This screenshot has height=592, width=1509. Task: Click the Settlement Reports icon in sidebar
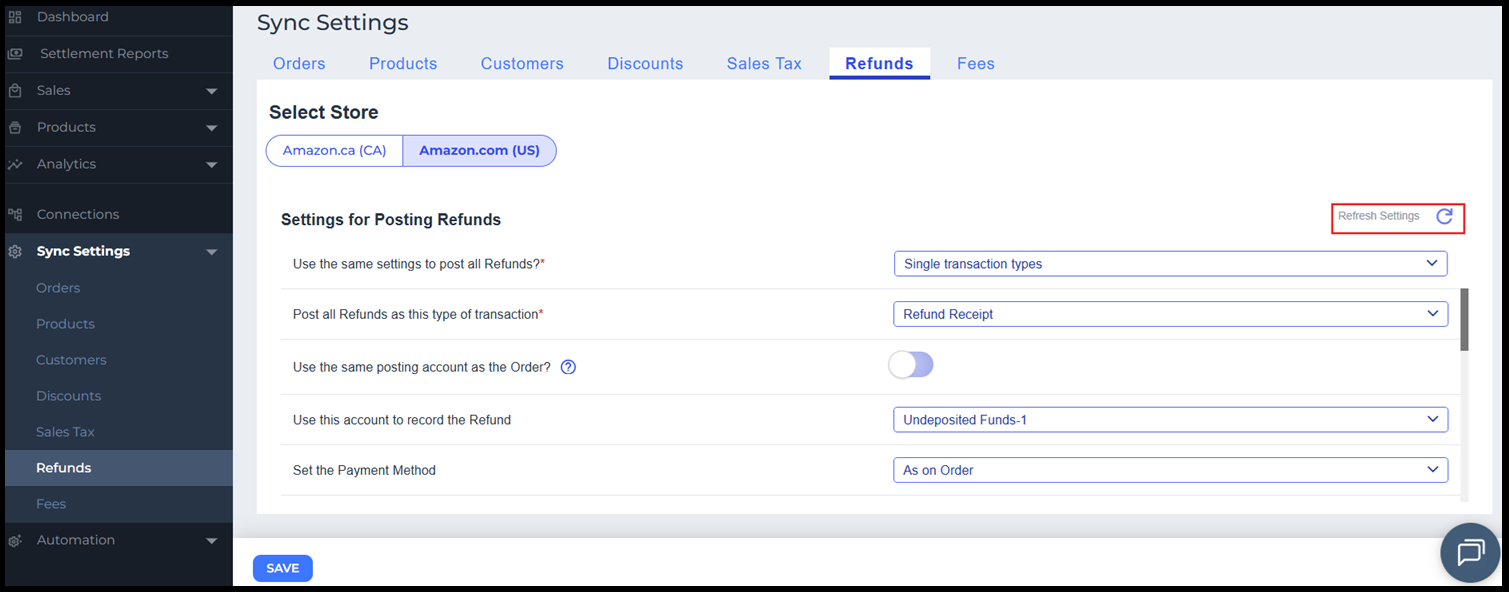(15, 54)
